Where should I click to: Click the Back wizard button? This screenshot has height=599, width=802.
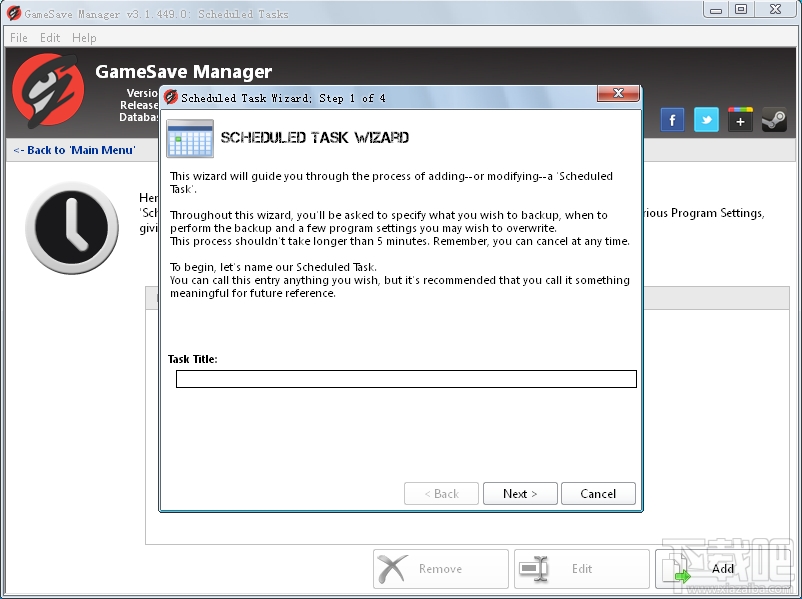pos(441,493)
